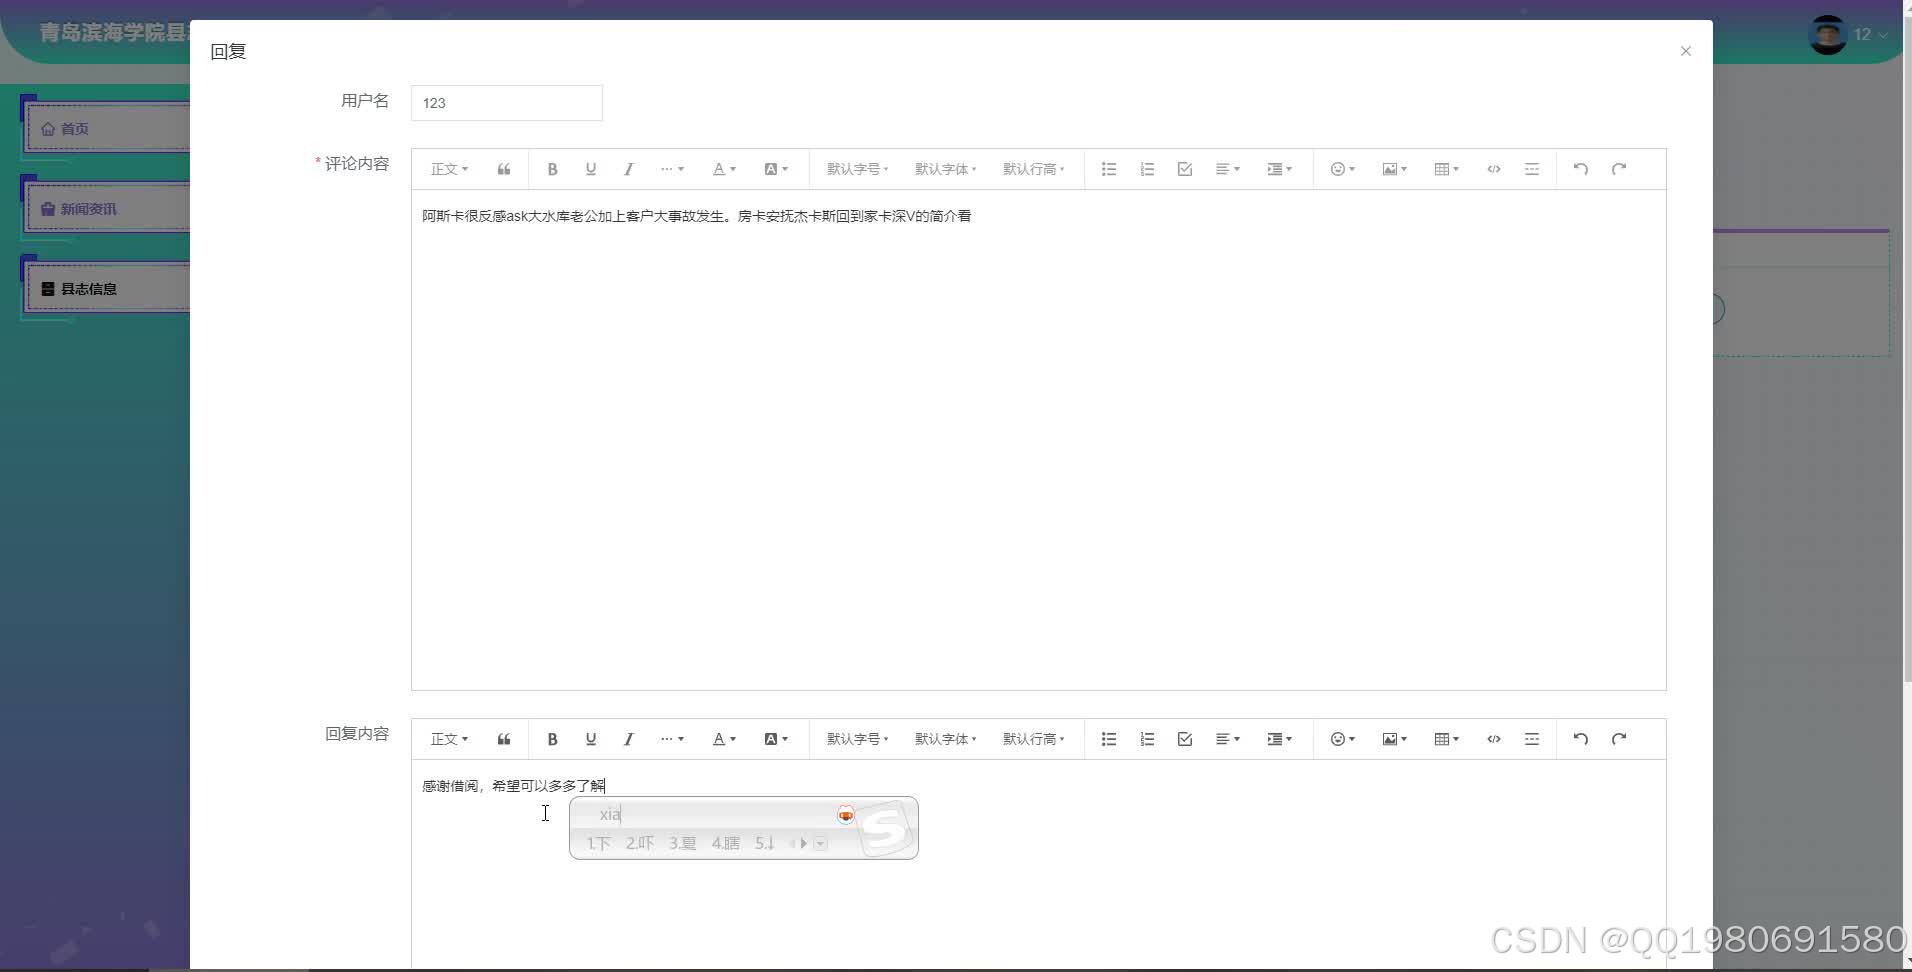The image size is (1912, 972).
Task: Insert todo checkbox in comment editor
Action: (1185, 169)
